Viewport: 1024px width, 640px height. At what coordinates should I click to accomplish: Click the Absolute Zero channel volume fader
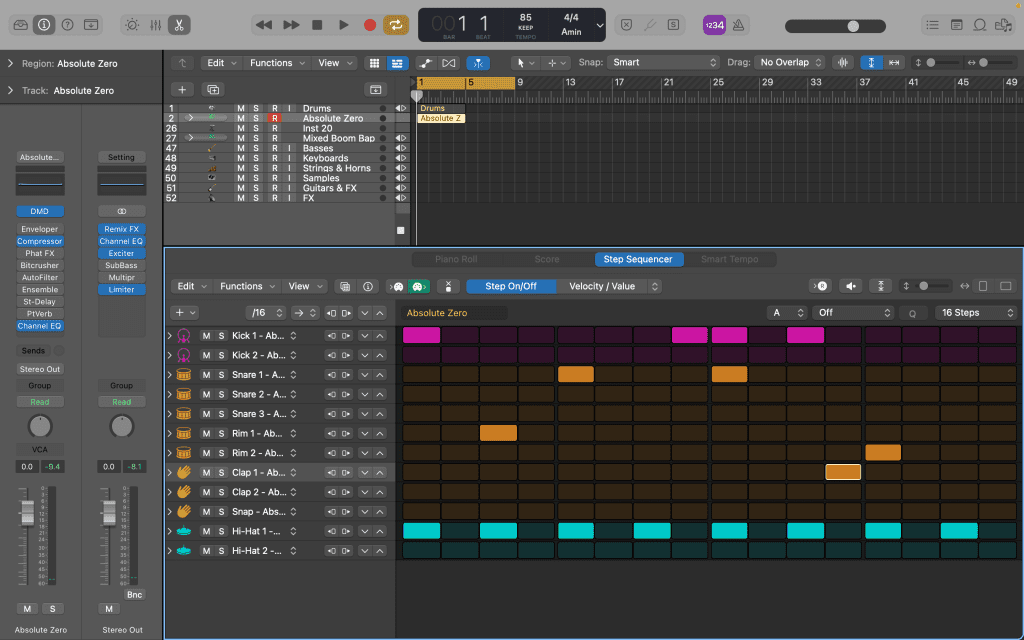[x=27, y=513]
